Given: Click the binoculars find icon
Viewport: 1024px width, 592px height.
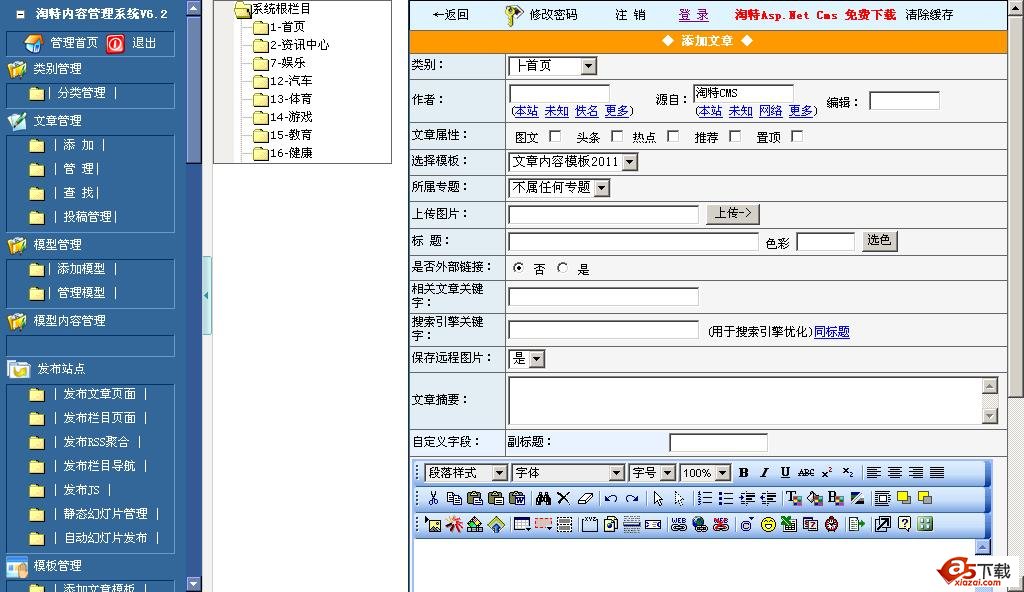Looking at the screenshot, I should coord(543,498).
